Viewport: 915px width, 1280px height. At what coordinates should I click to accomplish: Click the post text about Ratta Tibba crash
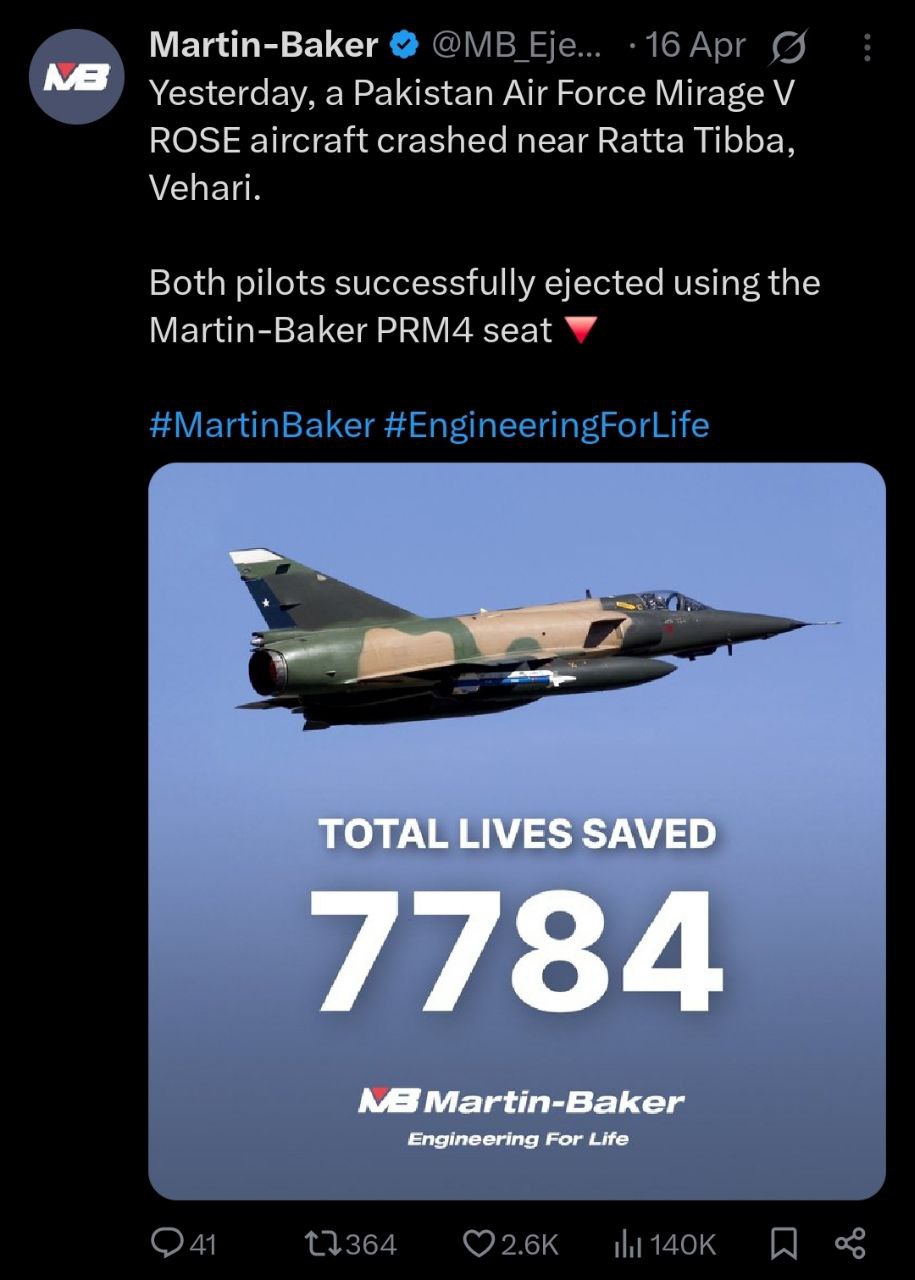470,140
